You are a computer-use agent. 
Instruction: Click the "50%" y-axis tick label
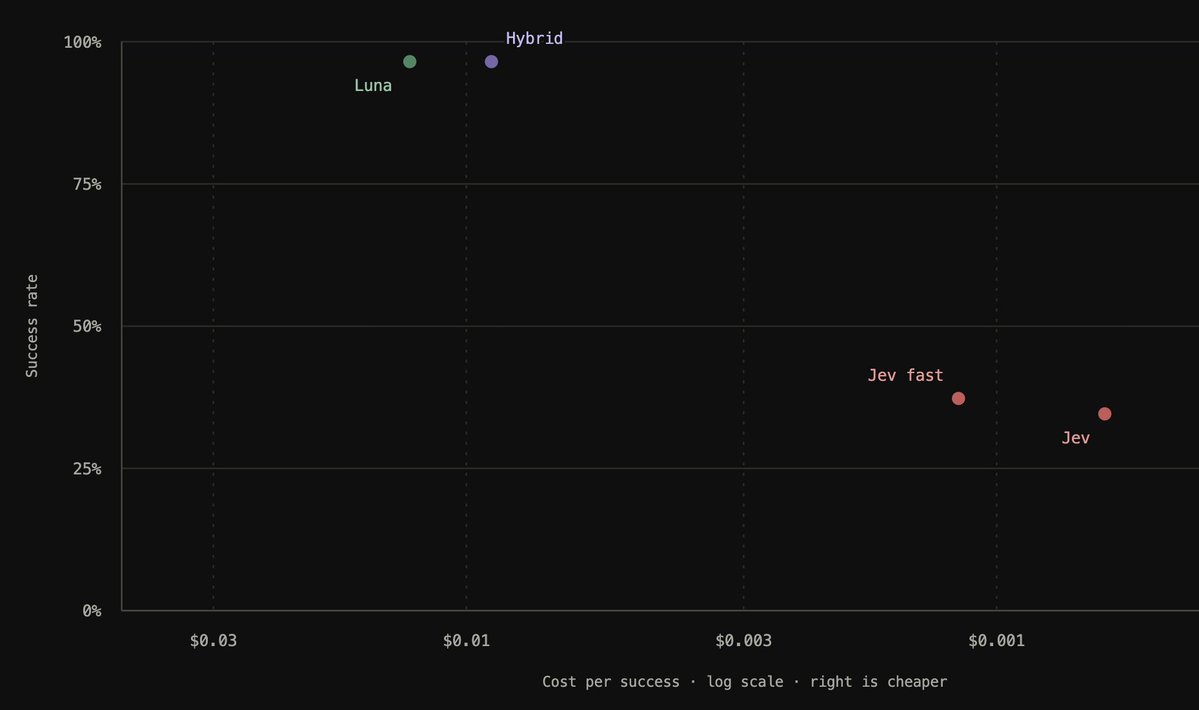[x=87, y=326]
